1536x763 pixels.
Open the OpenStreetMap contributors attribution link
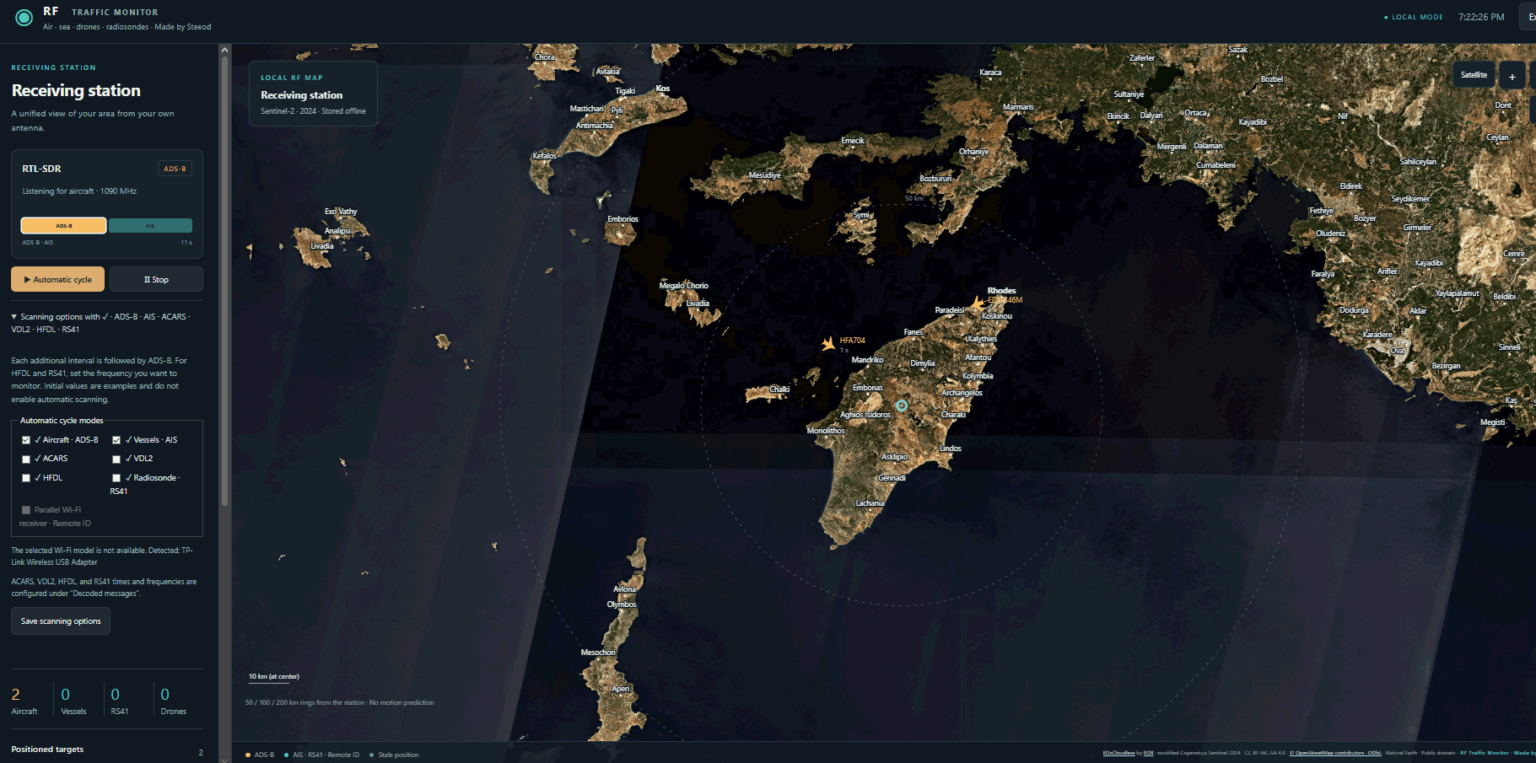[x=1335, y=753]
